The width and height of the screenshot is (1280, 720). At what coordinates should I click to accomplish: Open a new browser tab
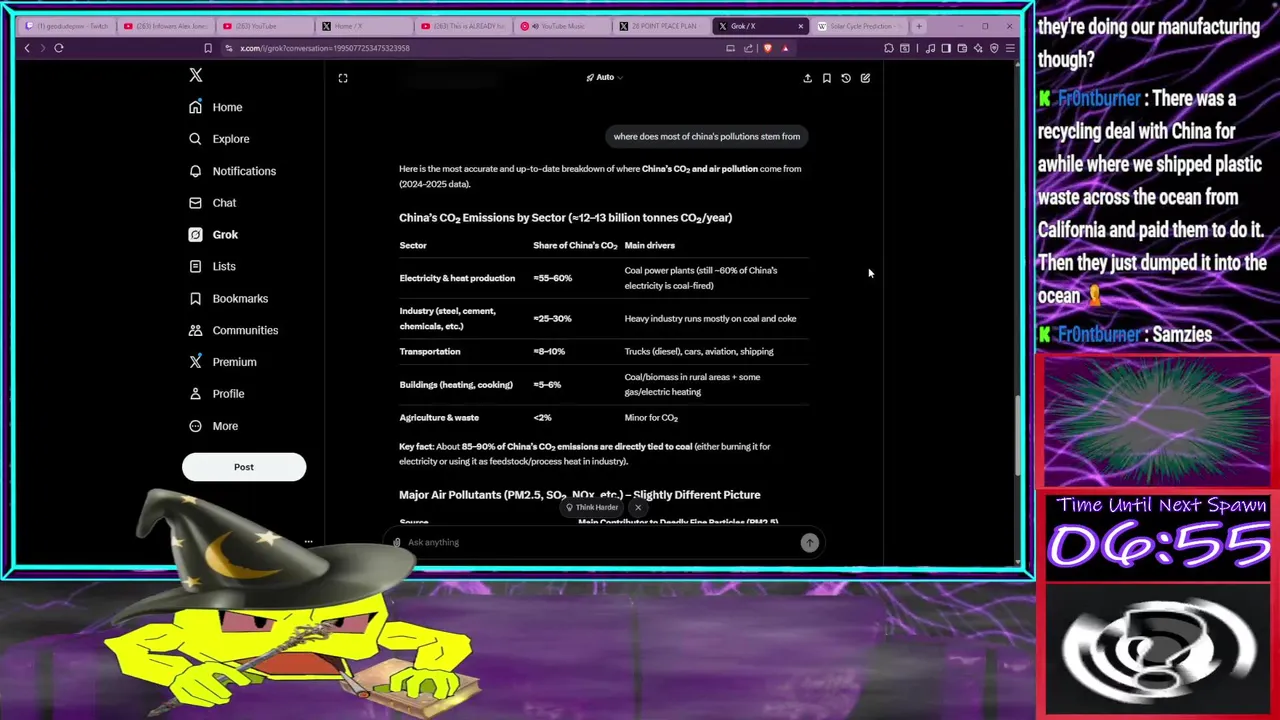919,26
